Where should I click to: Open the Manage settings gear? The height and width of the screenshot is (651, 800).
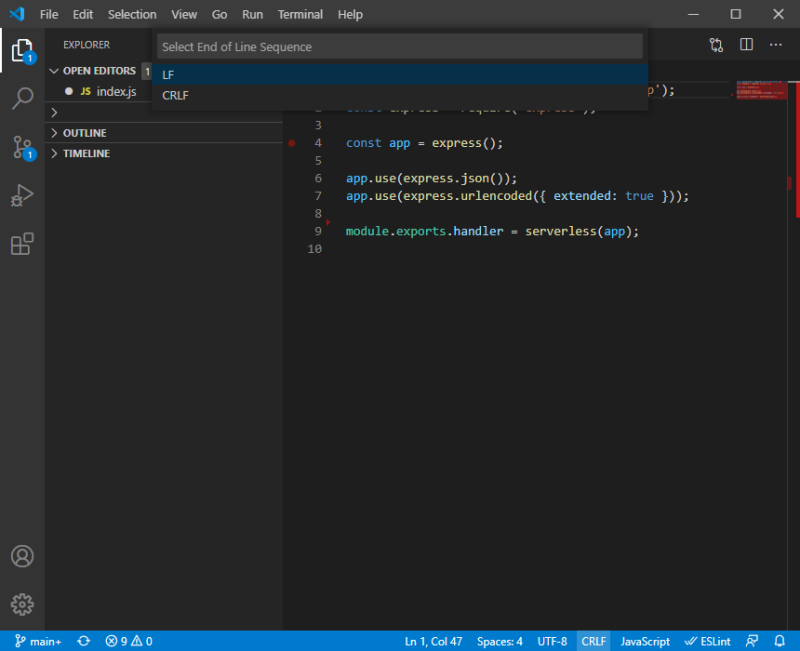click(x=22, y=604)
